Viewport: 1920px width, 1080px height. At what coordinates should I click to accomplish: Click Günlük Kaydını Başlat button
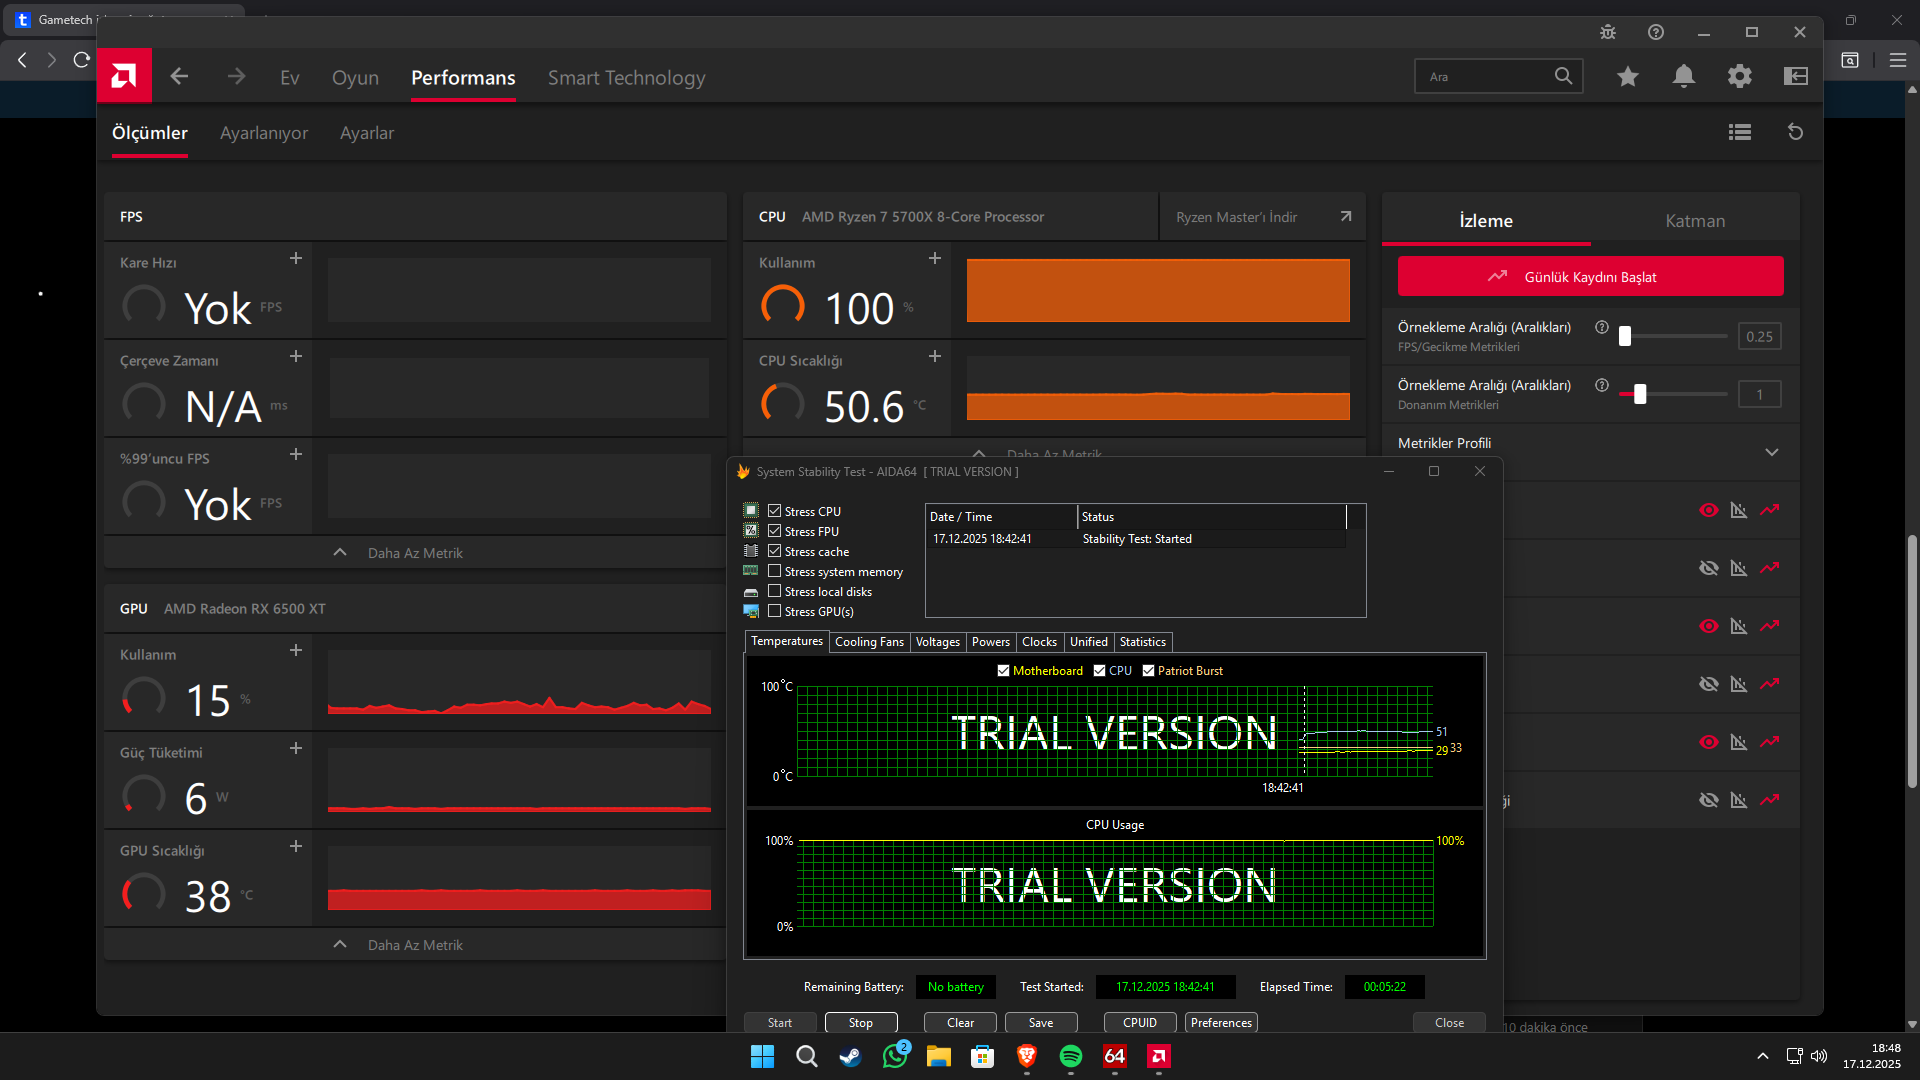1590,276
